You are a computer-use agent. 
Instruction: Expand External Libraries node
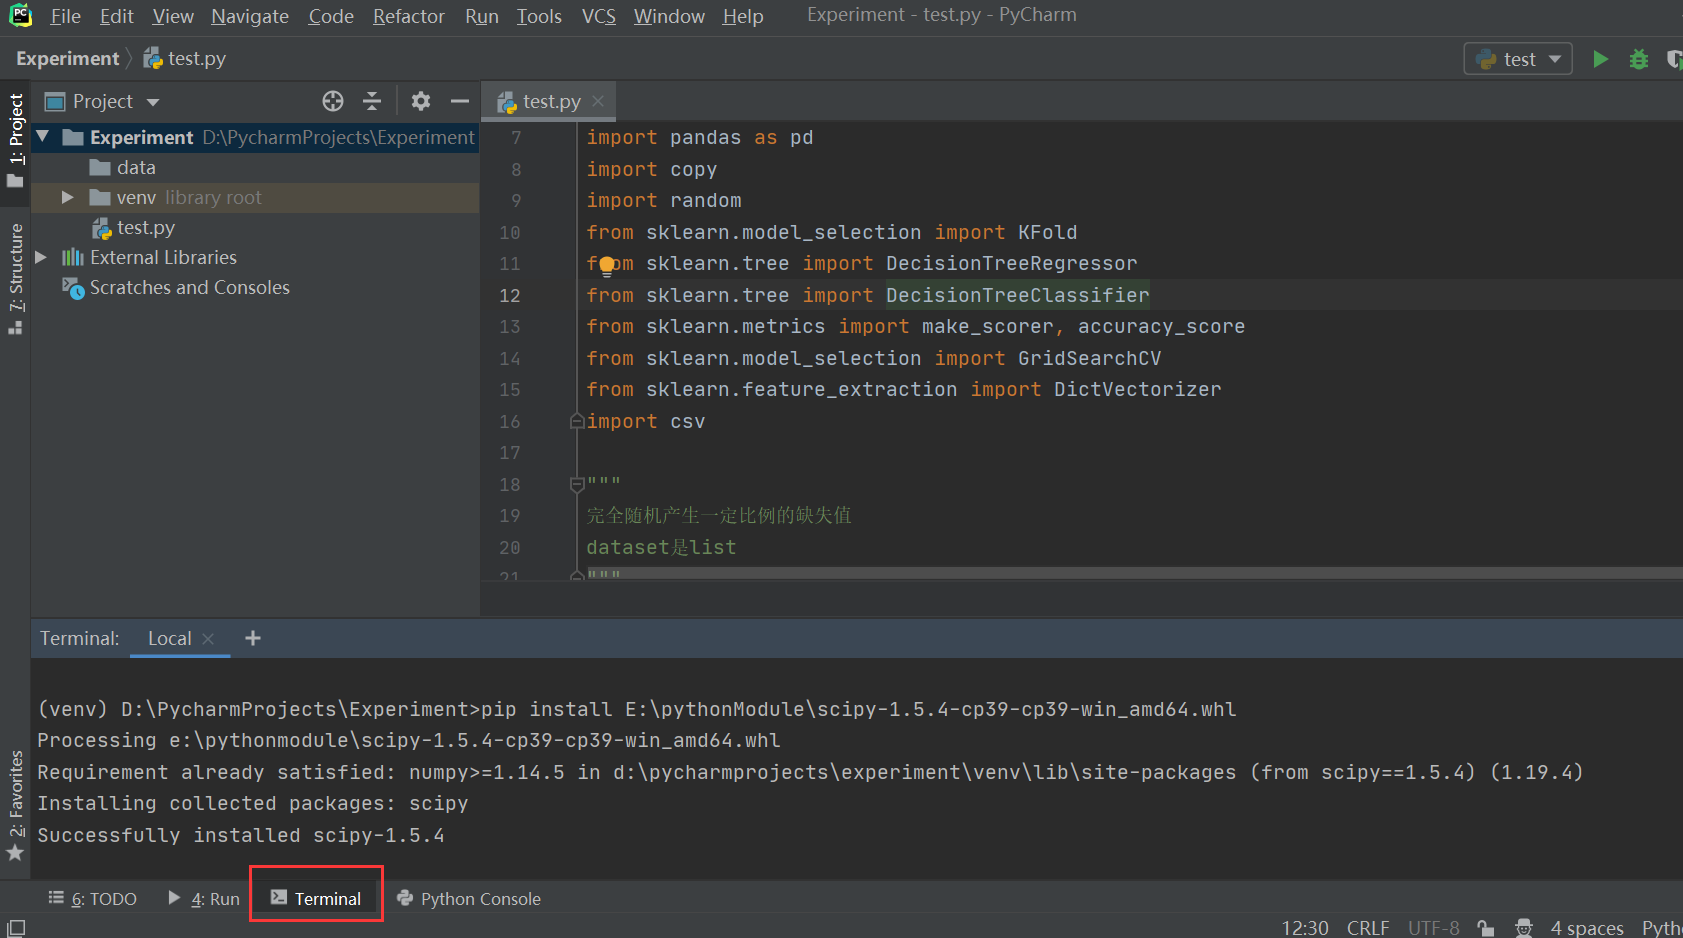pos(41,257)
